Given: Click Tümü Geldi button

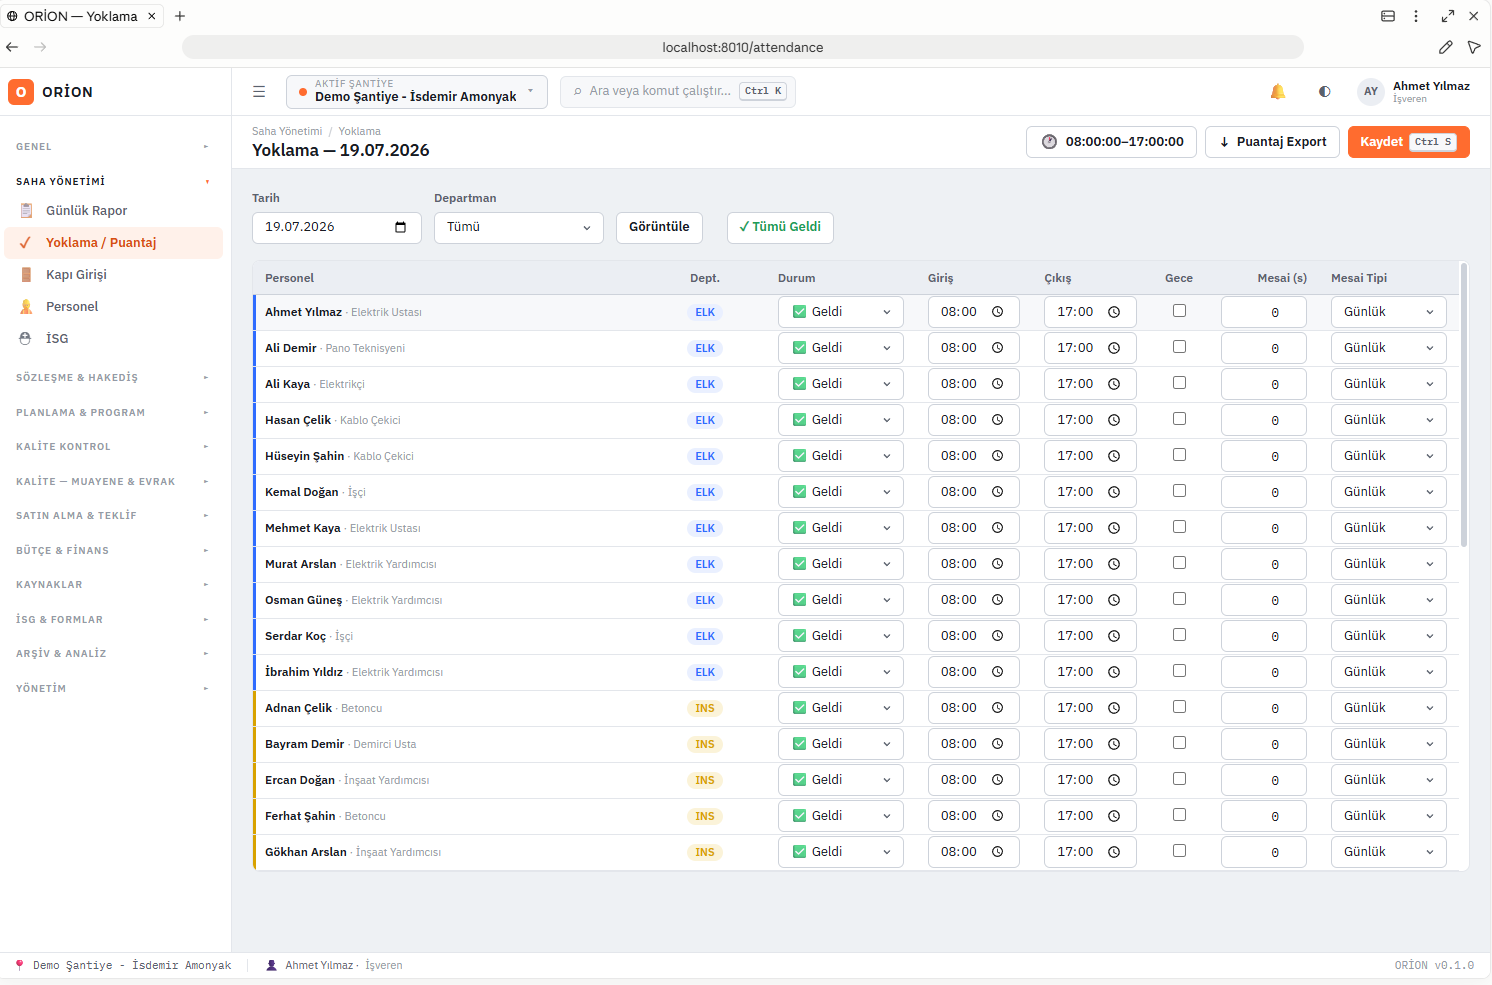Looking at the screenshot, I should (x=780, y=227).
